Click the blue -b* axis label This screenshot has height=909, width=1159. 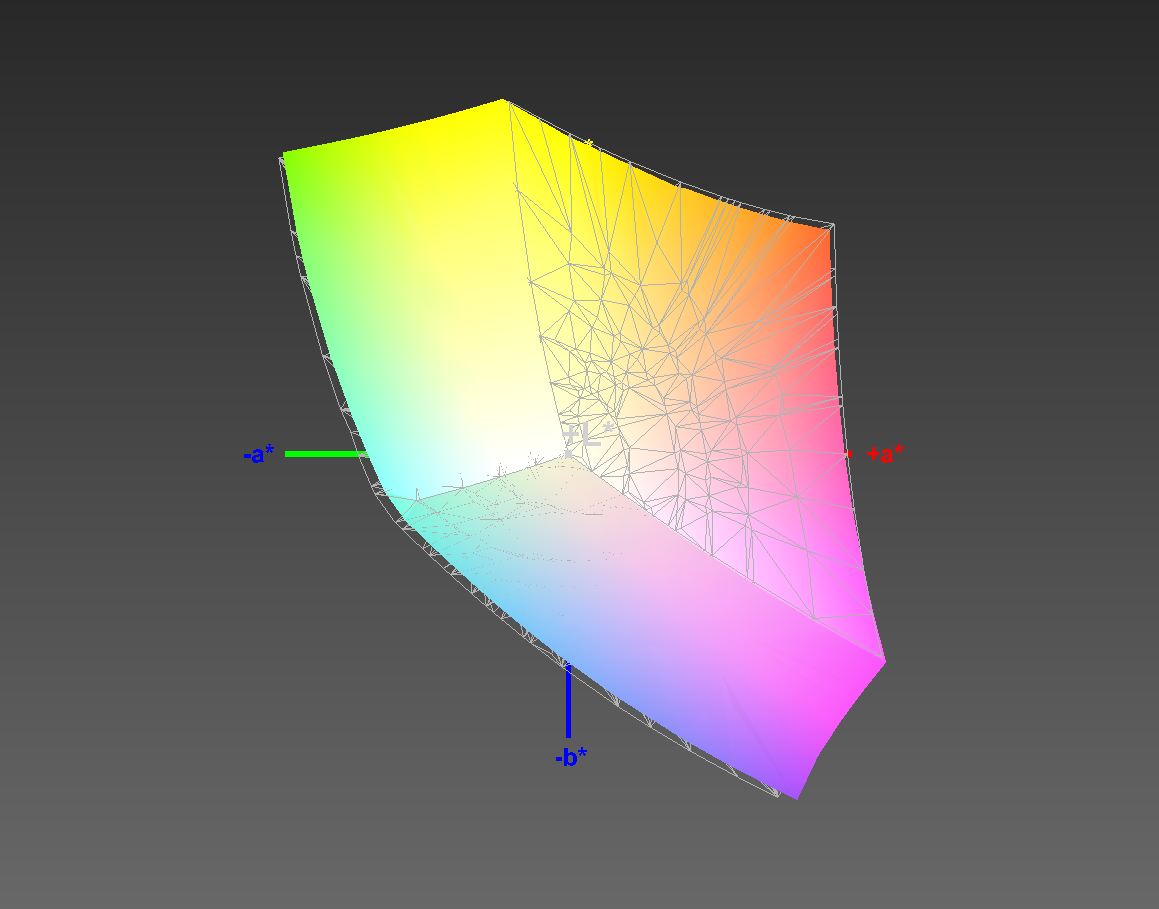(x=570, y=757)
